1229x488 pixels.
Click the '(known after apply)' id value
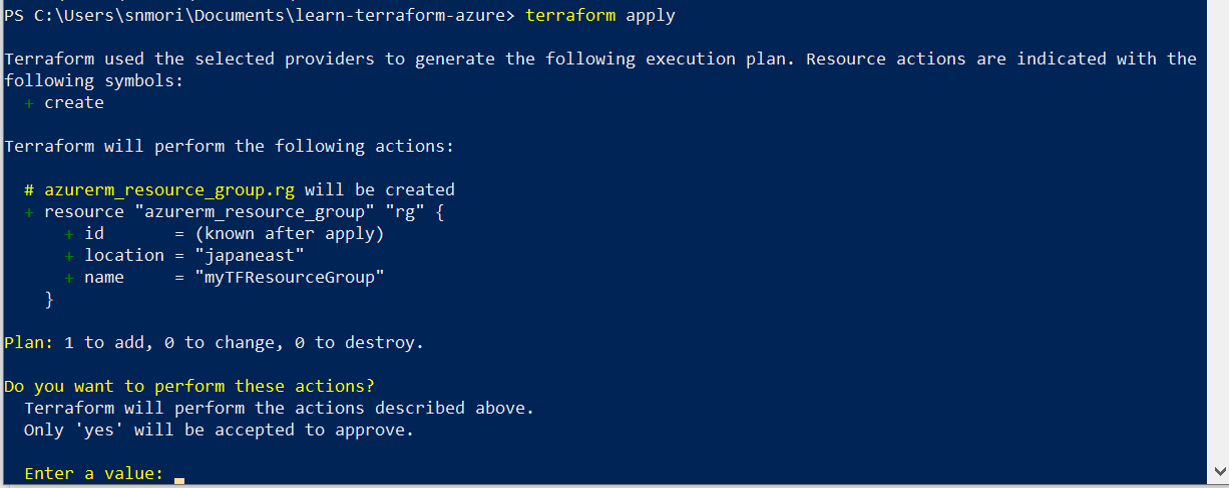(x=289, y=234)
